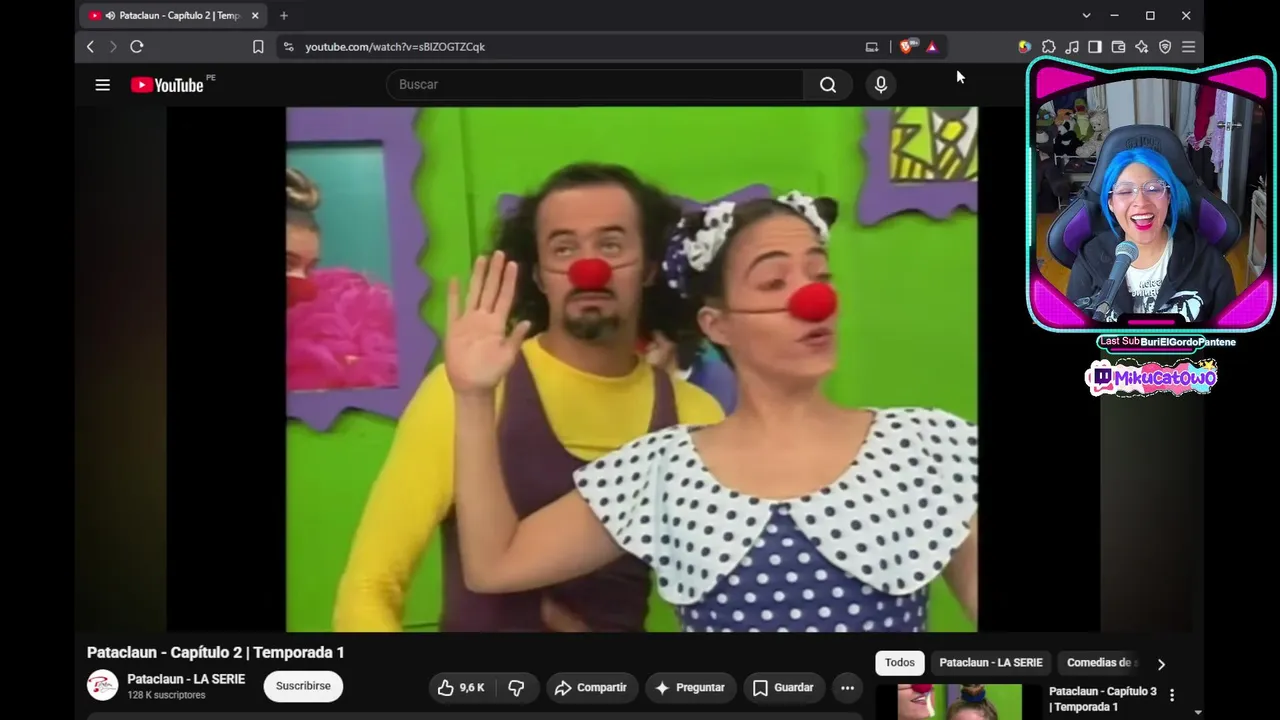The image size is (1280, 720).
Task: Click the video player to pause
Action: [x=632, y=369]
